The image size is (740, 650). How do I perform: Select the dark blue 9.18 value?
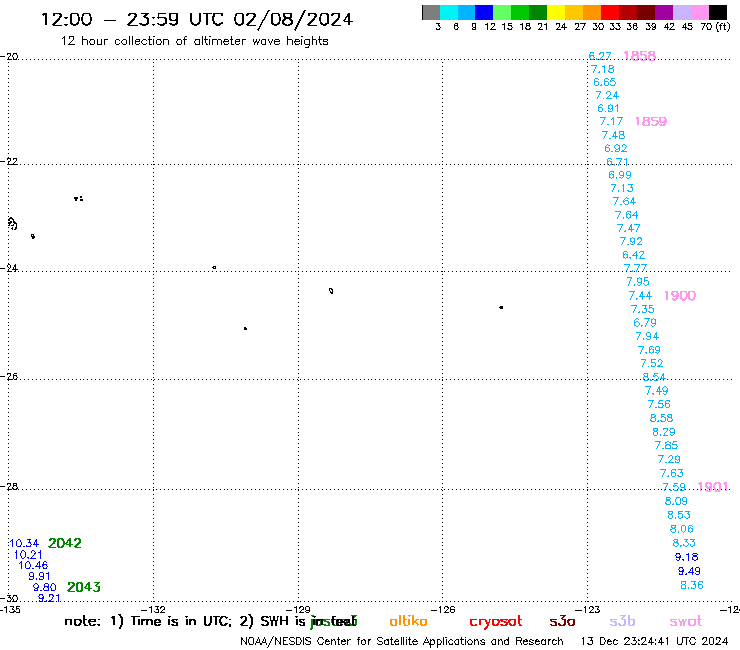coord(687,557)
